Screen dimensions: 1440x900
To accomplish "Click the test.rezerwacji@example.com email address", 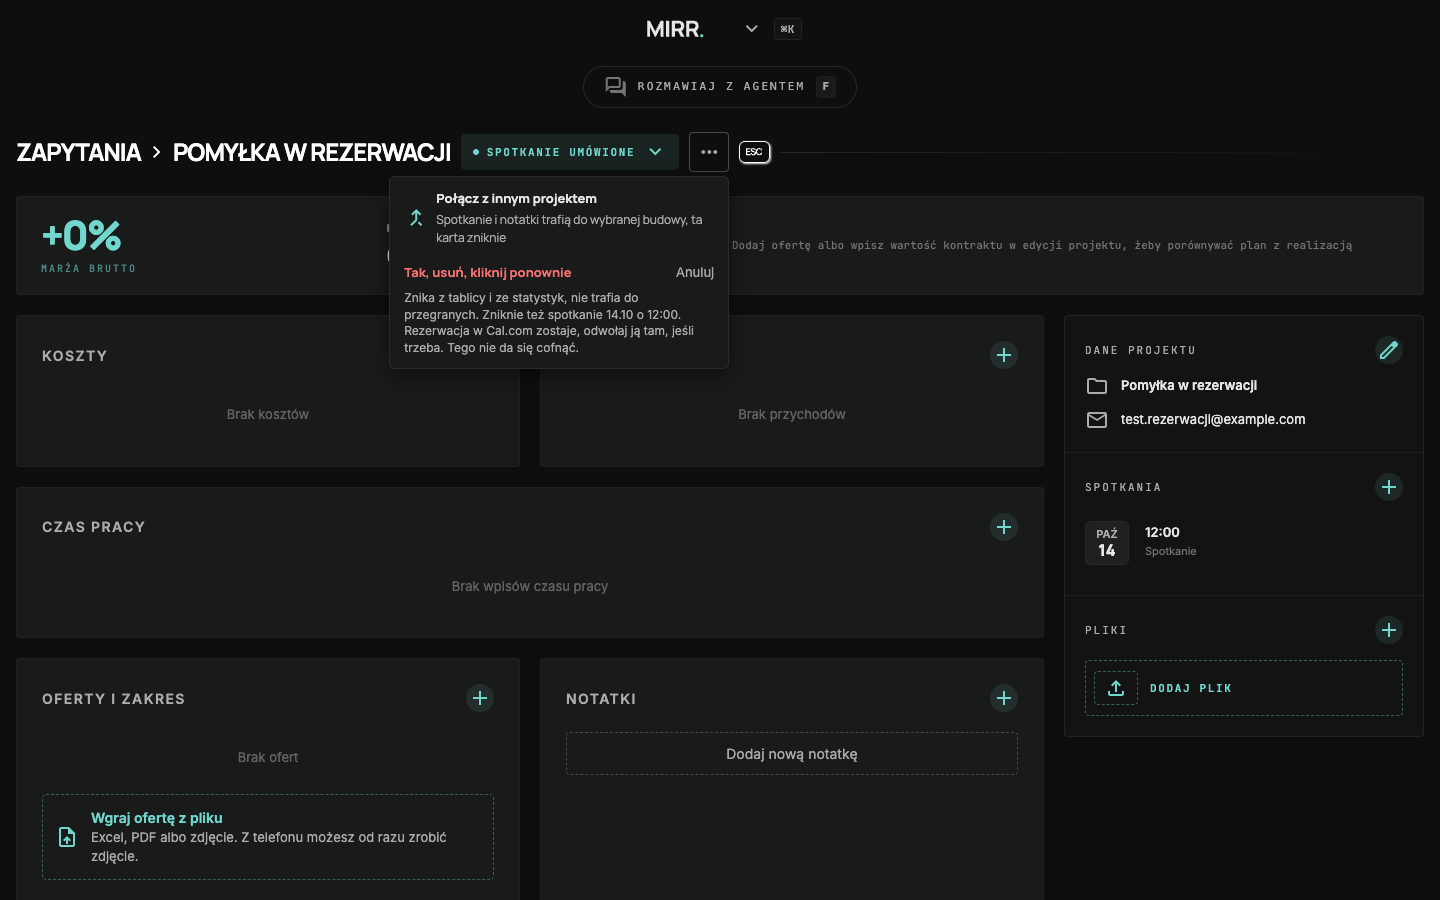I will pyautogui.click(x=1213, y=420).
